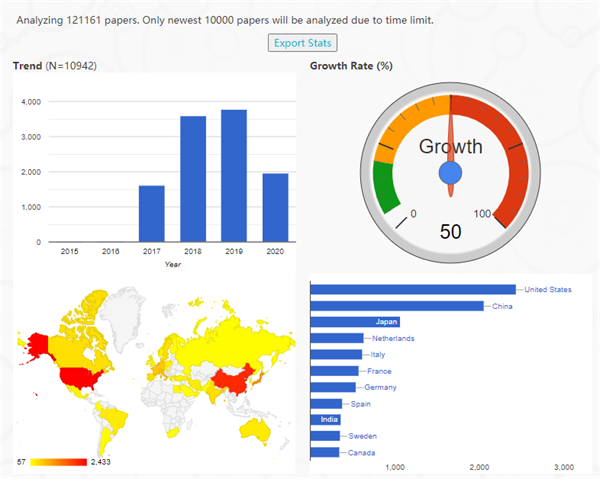Screen dimensions: 600x479
Task: Select the 2017 bar in Trend chart
Action: (152, 213)
